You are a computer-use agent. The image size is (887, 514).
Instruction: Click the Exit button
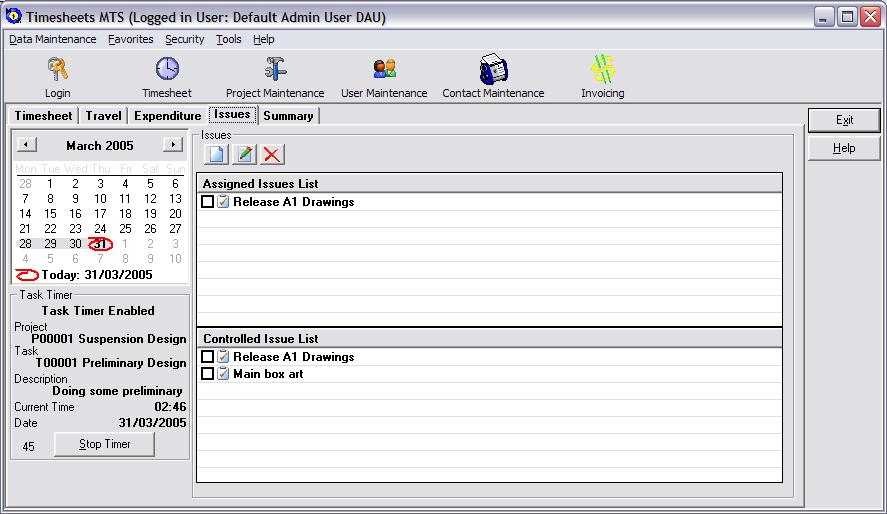point(844,120)
